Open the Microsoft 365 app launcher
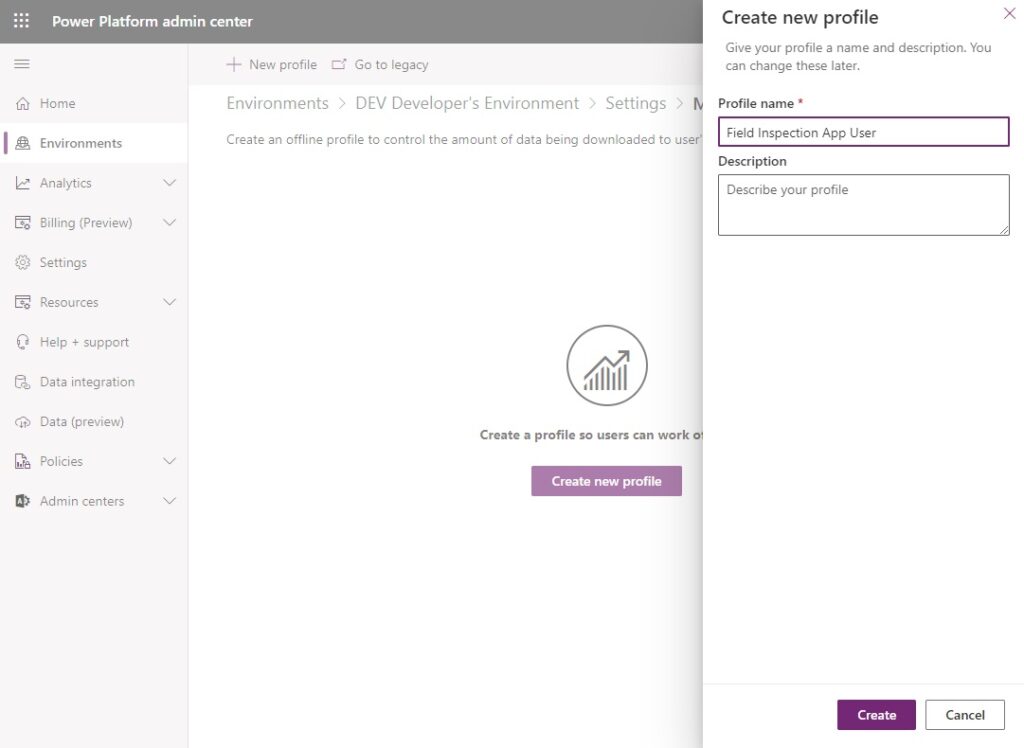The width and height of the screenshot is (1024, 748). [x=20, y=20]
